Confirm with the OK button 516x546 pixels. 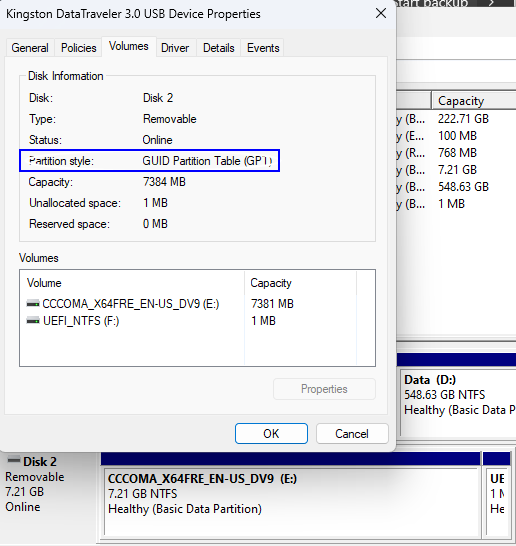[271, 434]
